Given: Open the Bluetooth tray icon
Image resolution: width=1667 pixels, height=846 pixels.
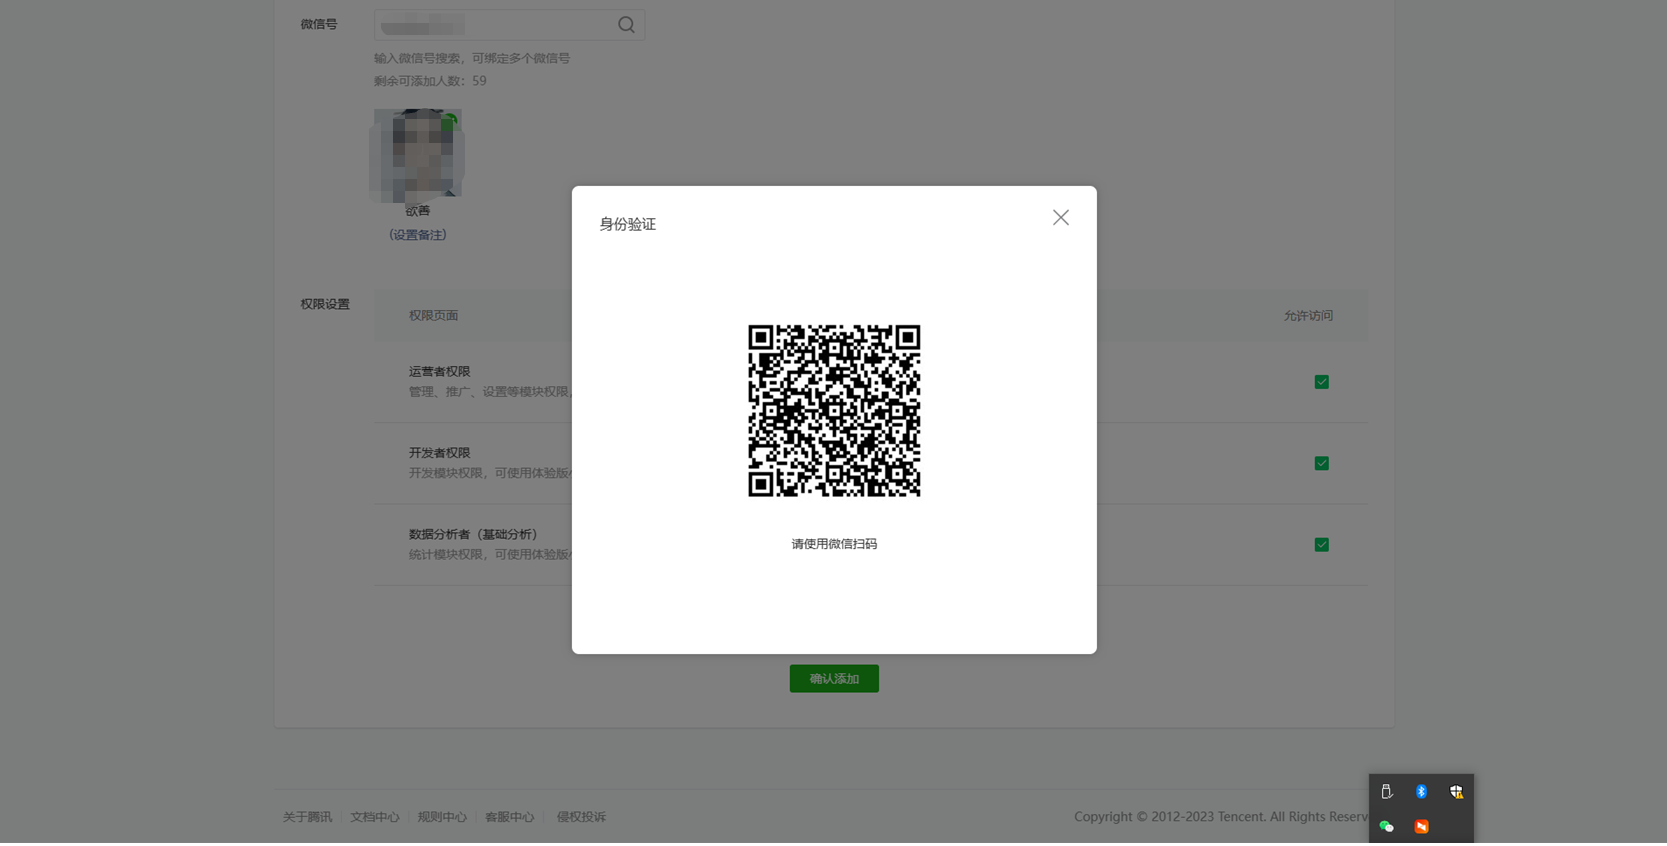Looking at the screenshot, I should coord(1421,792).
